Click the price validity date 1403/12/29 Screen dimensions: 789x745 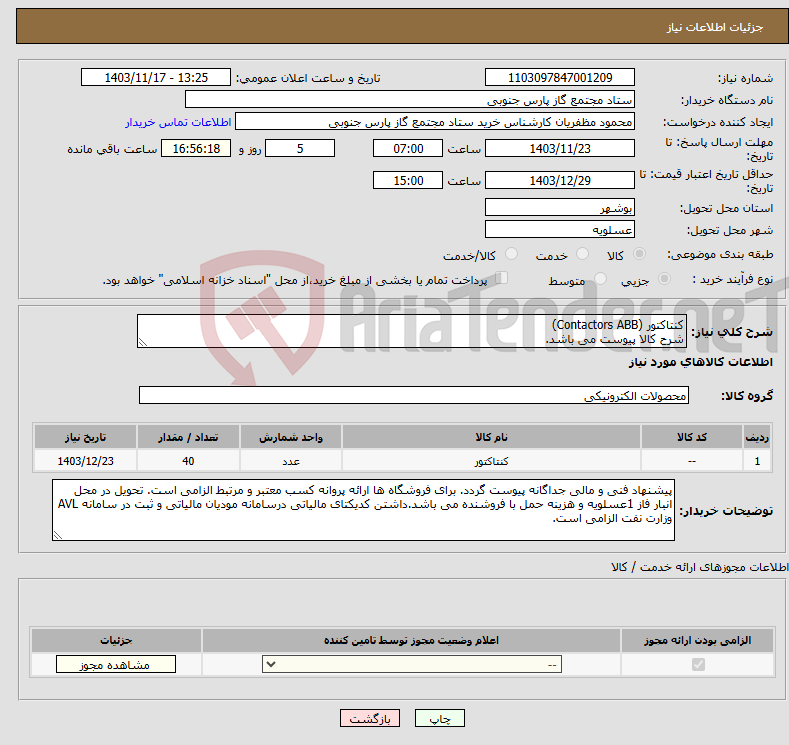pos(560,180)
